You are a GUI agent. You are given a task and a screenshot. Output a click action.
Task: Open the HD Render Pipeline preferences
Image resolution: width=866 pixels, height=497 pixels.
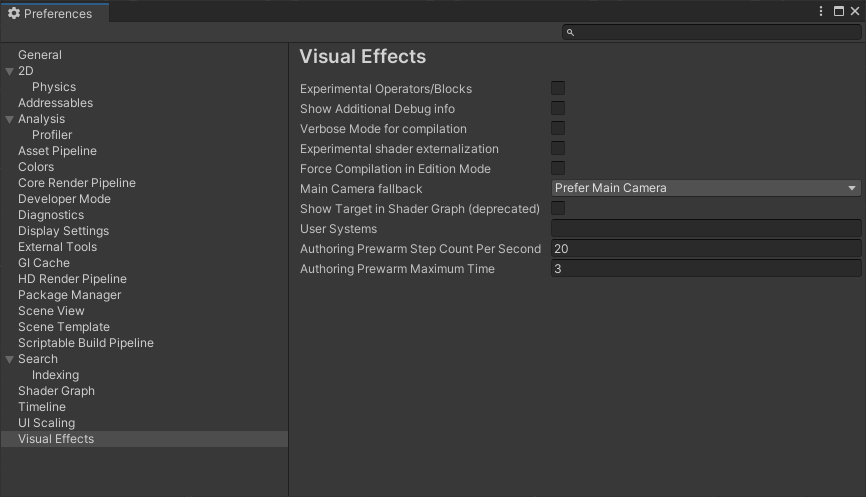coord(72,279)
